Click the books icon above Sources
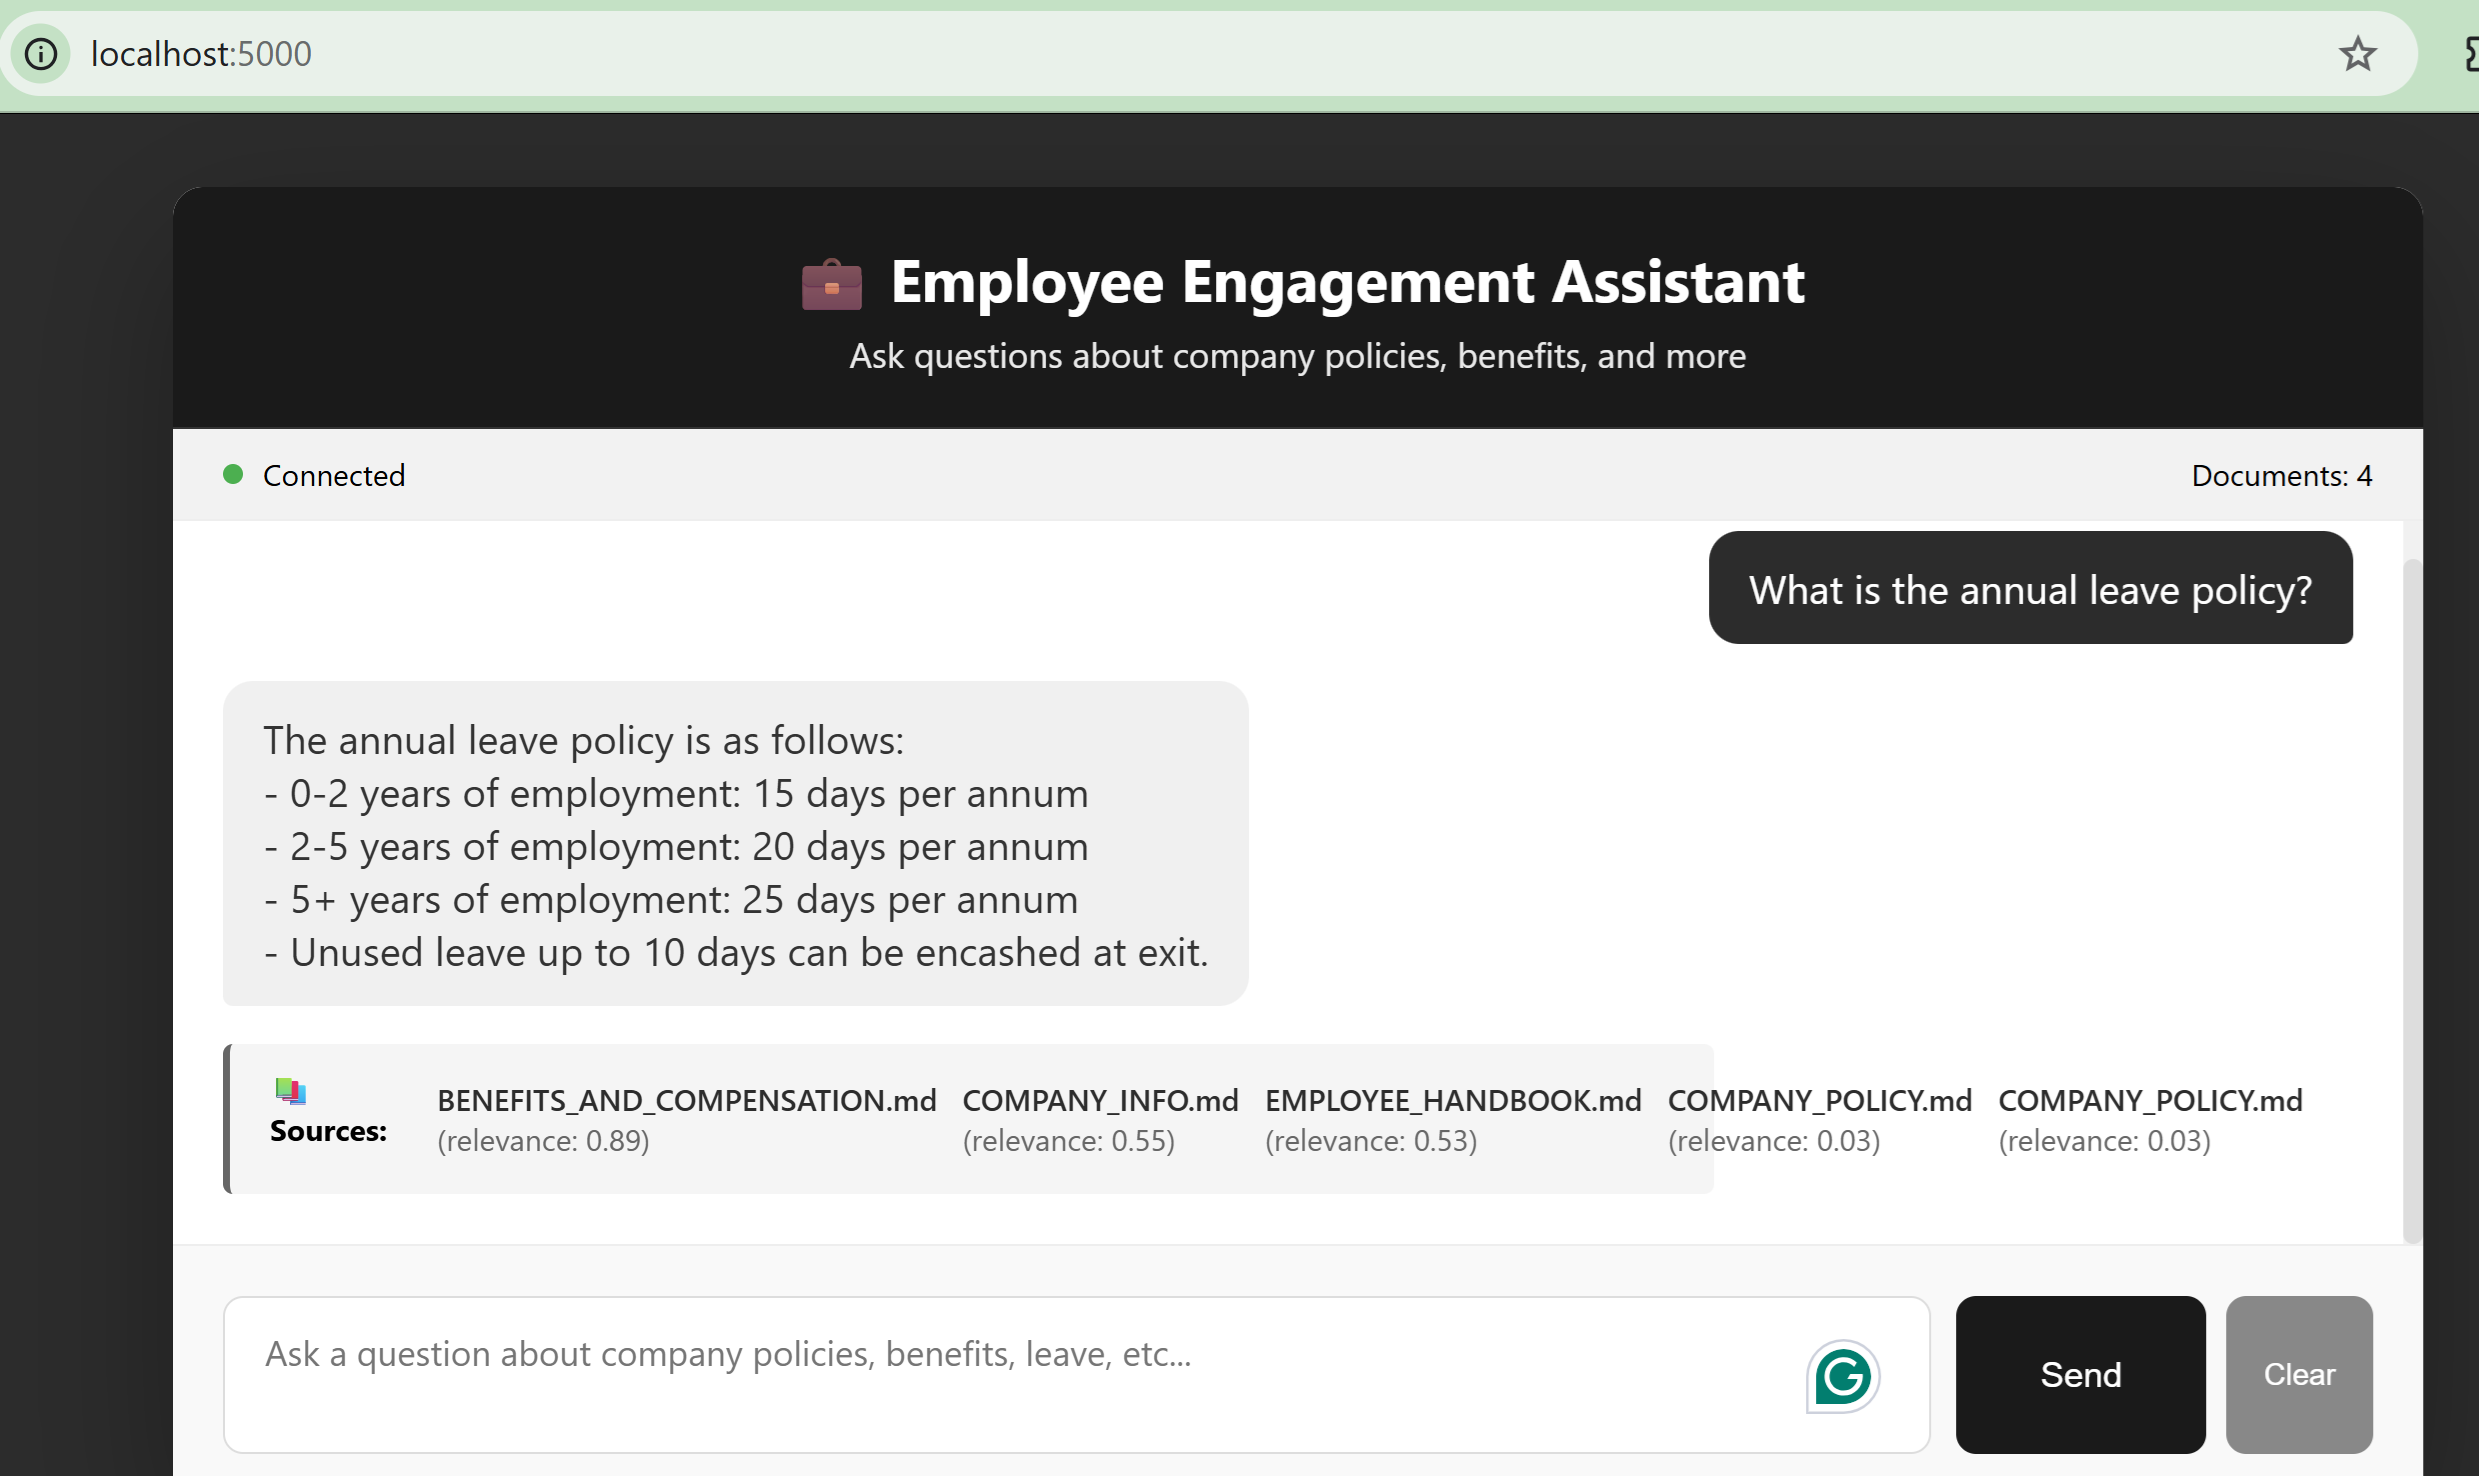Screen dimensions: 2479x1476 pos(290,1090)
